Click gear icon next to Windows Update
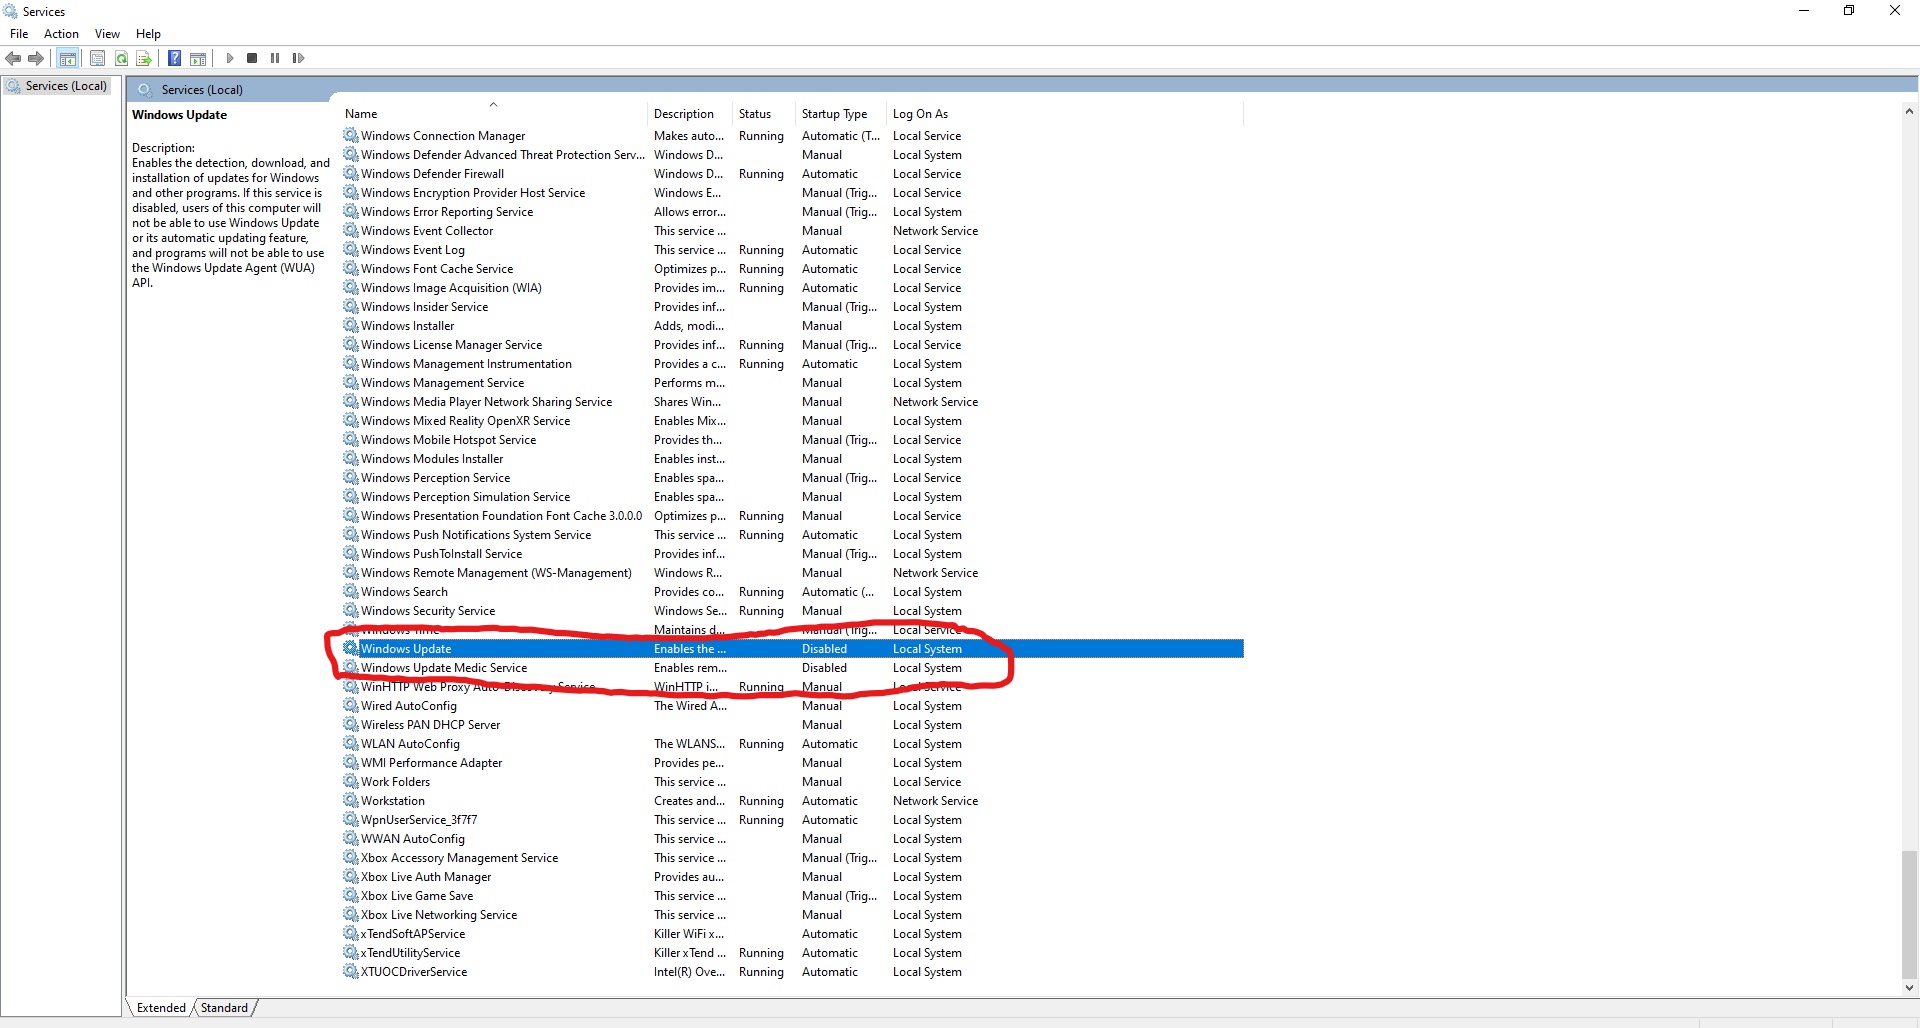Viewport: 1920px width, 1028px height. coord(351,648)
